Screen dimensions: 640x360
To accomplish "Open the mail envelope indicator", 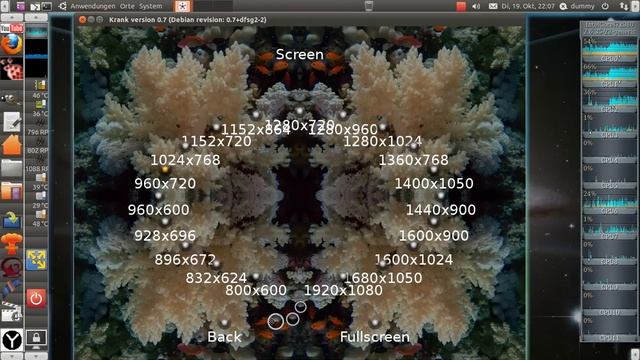I will 493,6.
